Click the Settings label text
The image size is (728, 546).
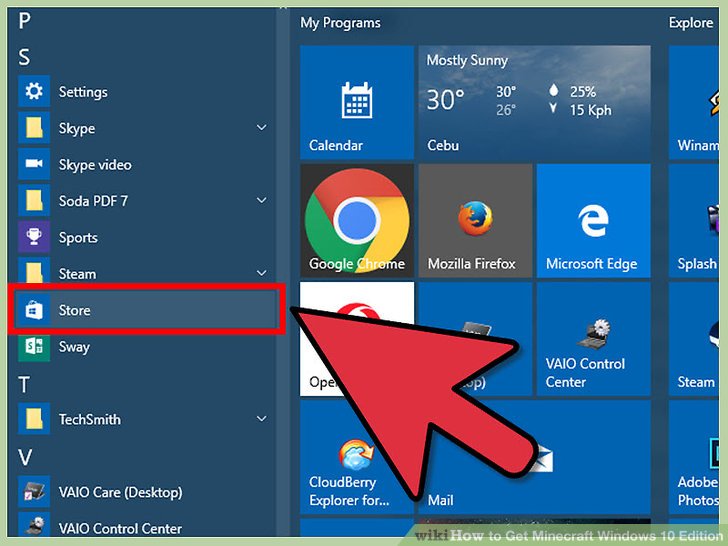[83, 92]
